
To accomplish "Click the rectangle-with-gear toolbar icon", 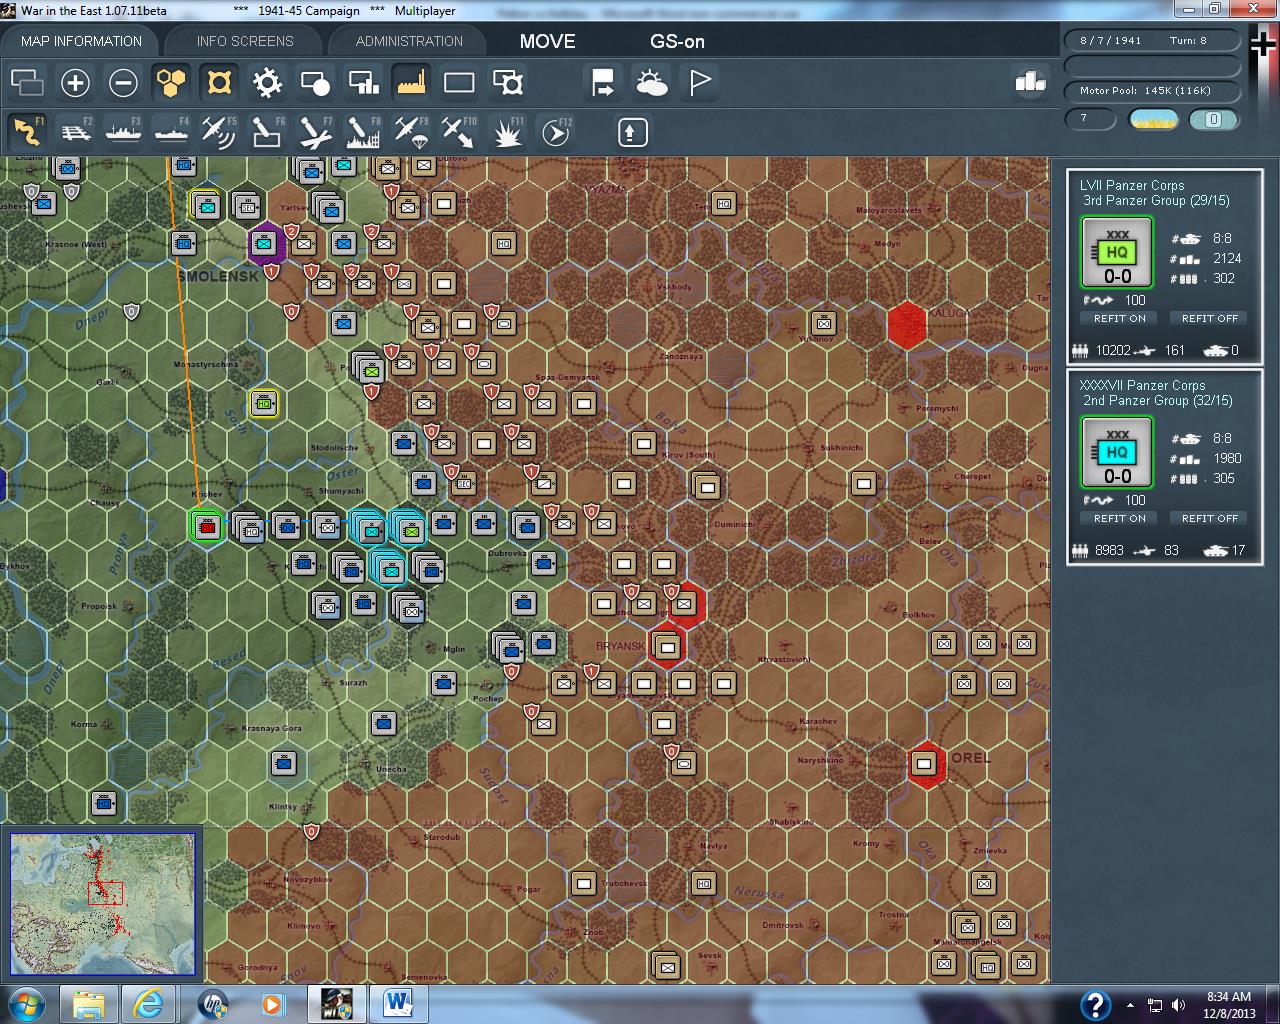I will pos(508,82).
